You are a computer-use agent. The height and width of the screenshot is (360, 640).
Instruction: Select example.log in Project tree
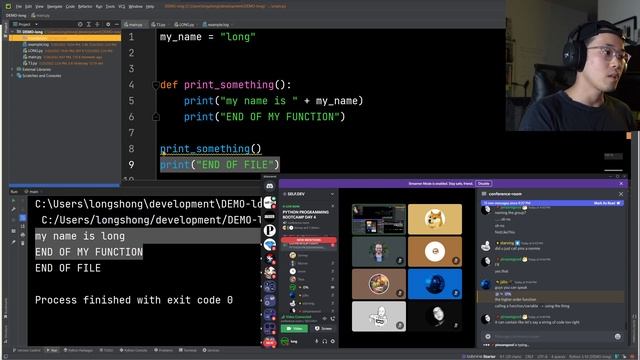tap(38, 44)
